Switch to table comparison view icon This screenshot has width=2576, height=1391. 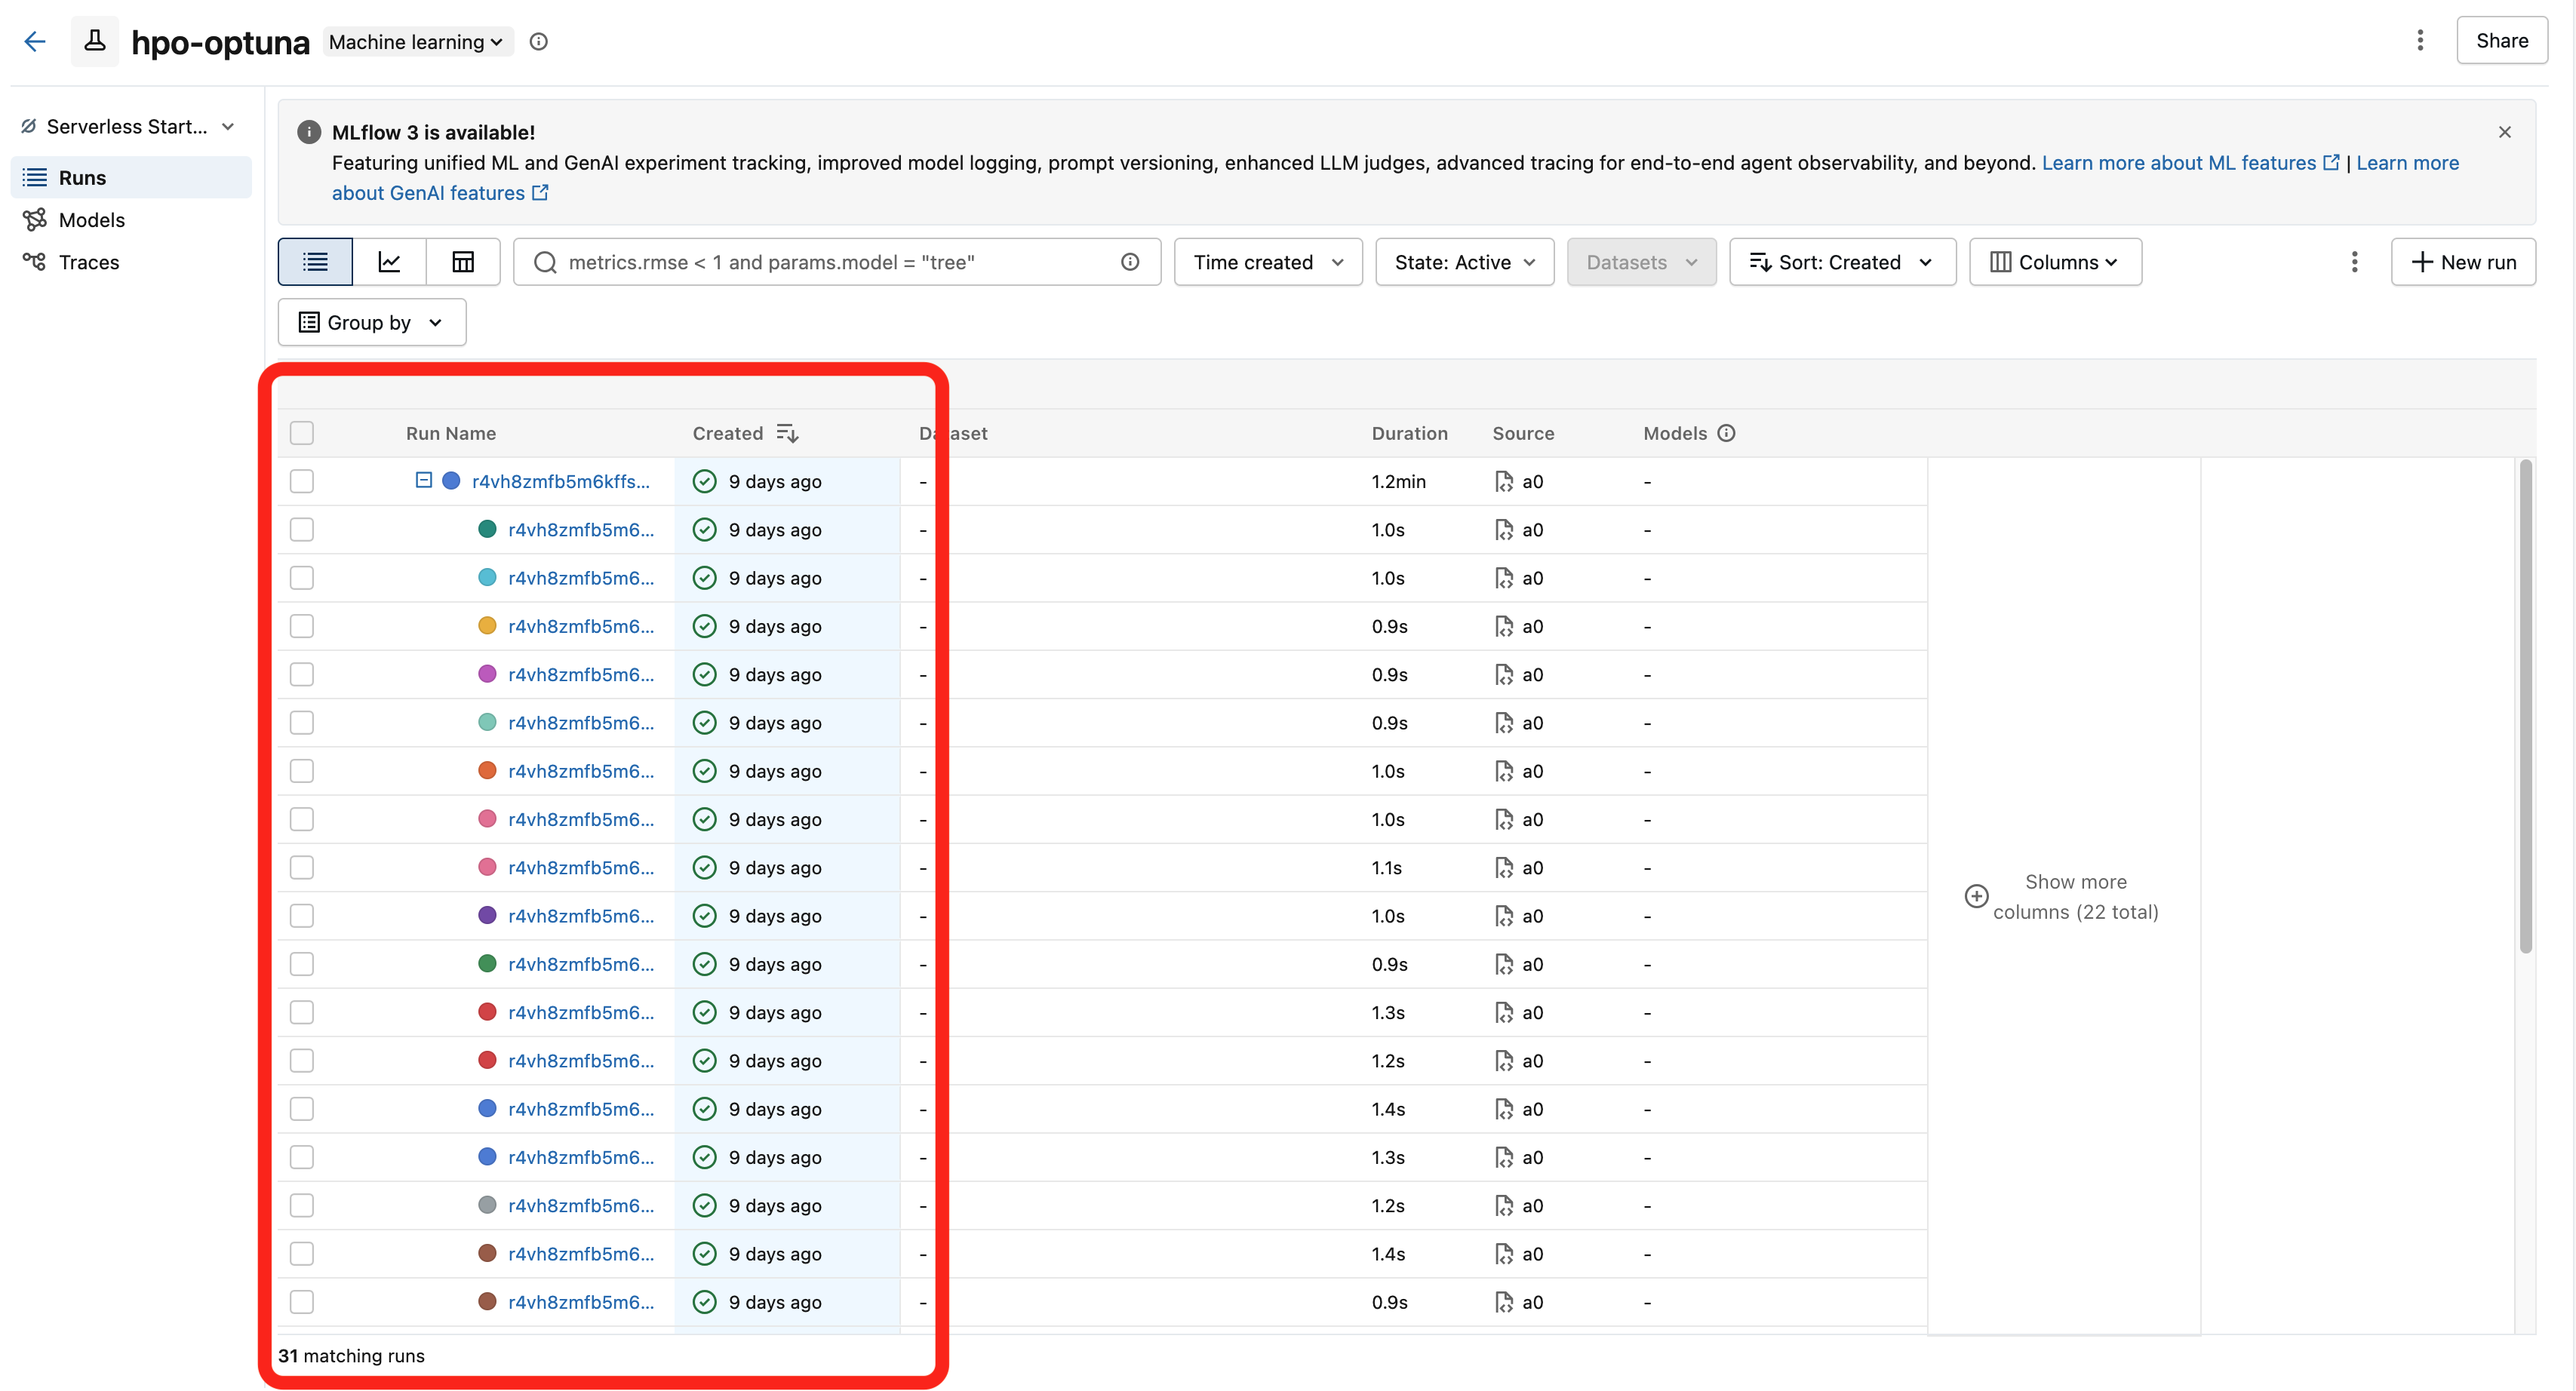point(463,262)
